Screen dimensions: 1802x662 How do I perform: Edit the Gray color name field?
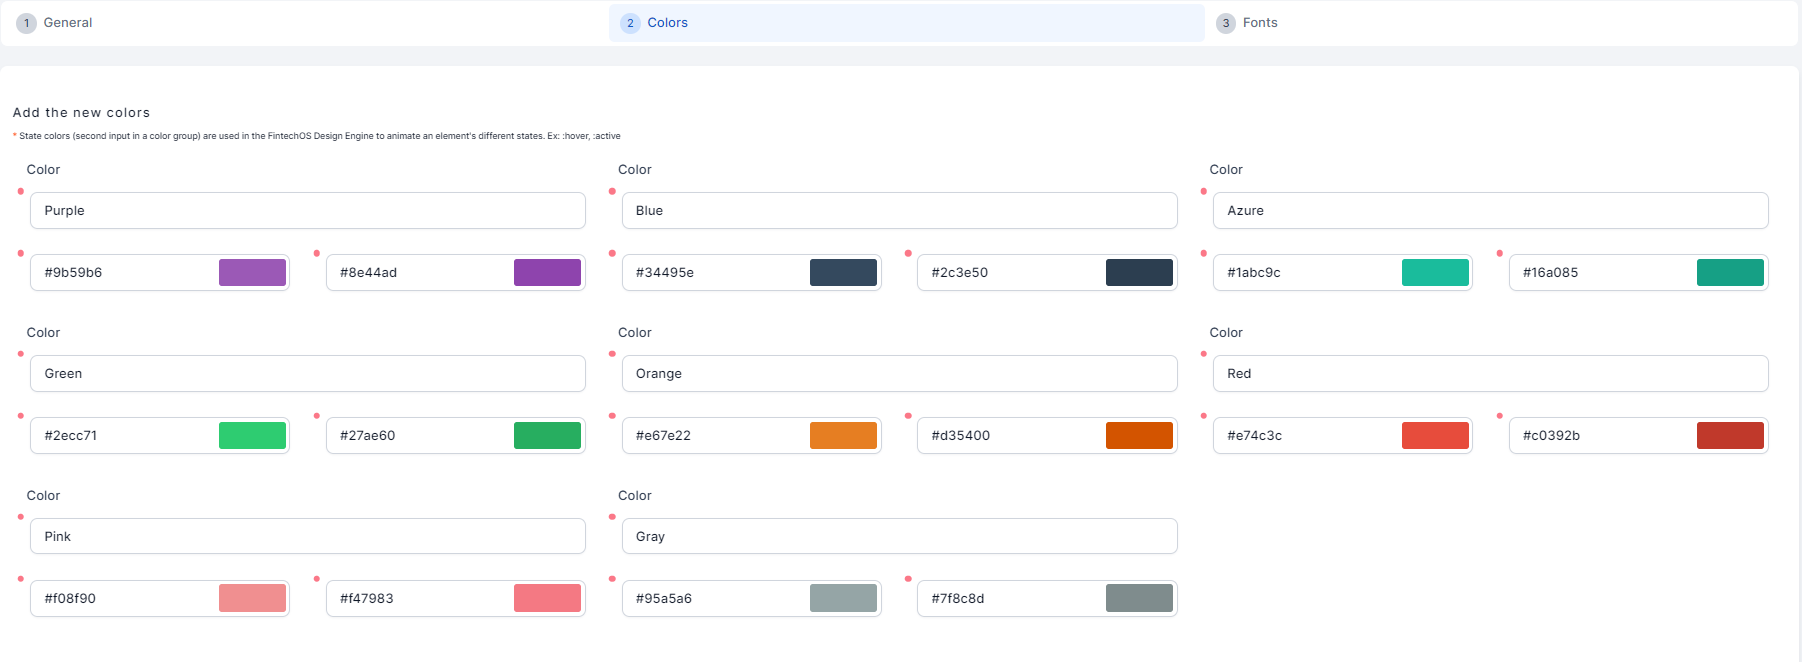(x=899, y=537)
